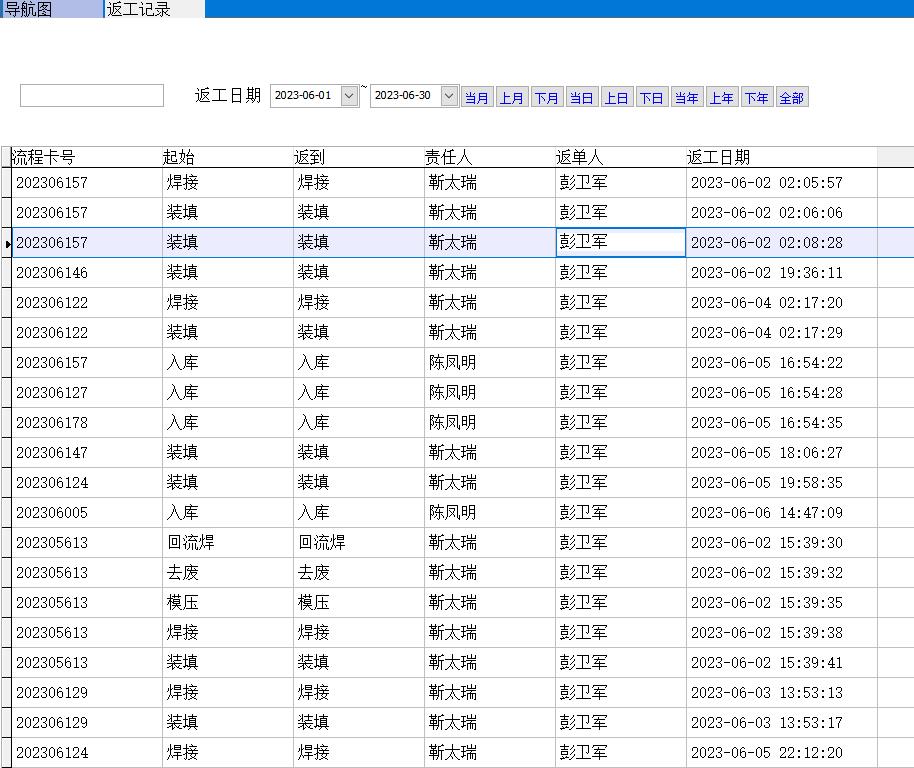Select the 上日 filter button
Image resolution: width=914 pixels, height=768 pixels.
coord(617,98)
